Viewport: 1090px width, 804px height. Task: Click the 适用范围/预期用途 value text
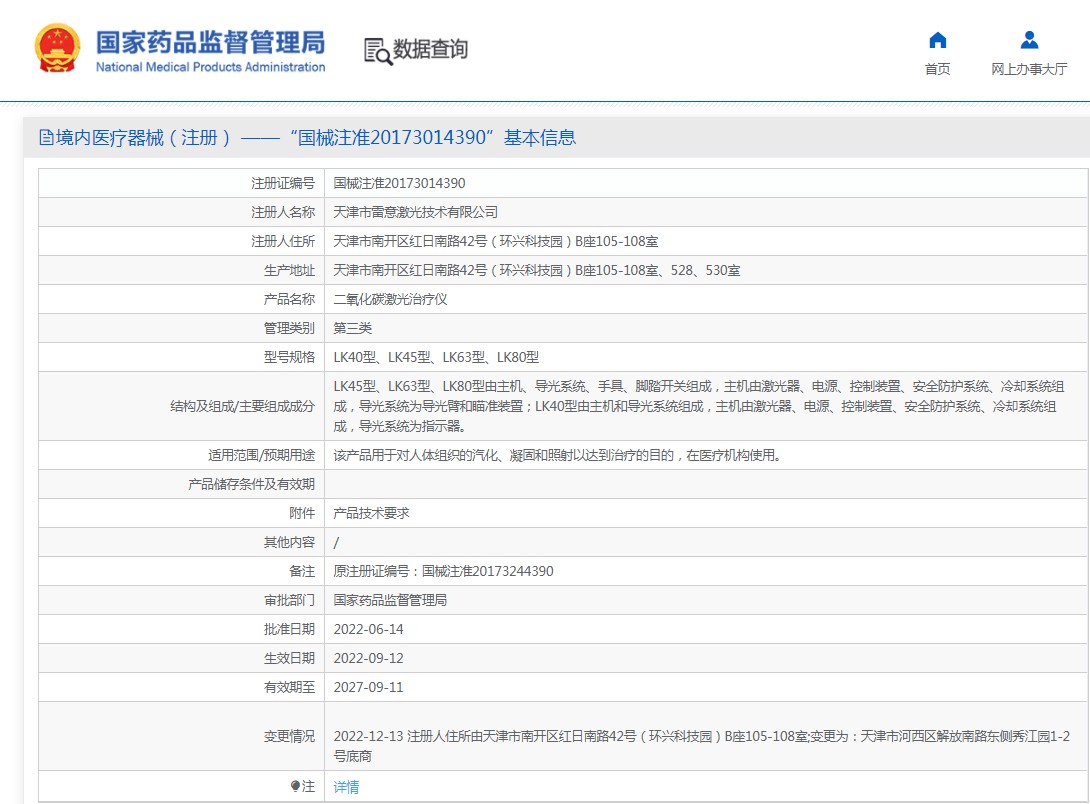pos(558,455)
